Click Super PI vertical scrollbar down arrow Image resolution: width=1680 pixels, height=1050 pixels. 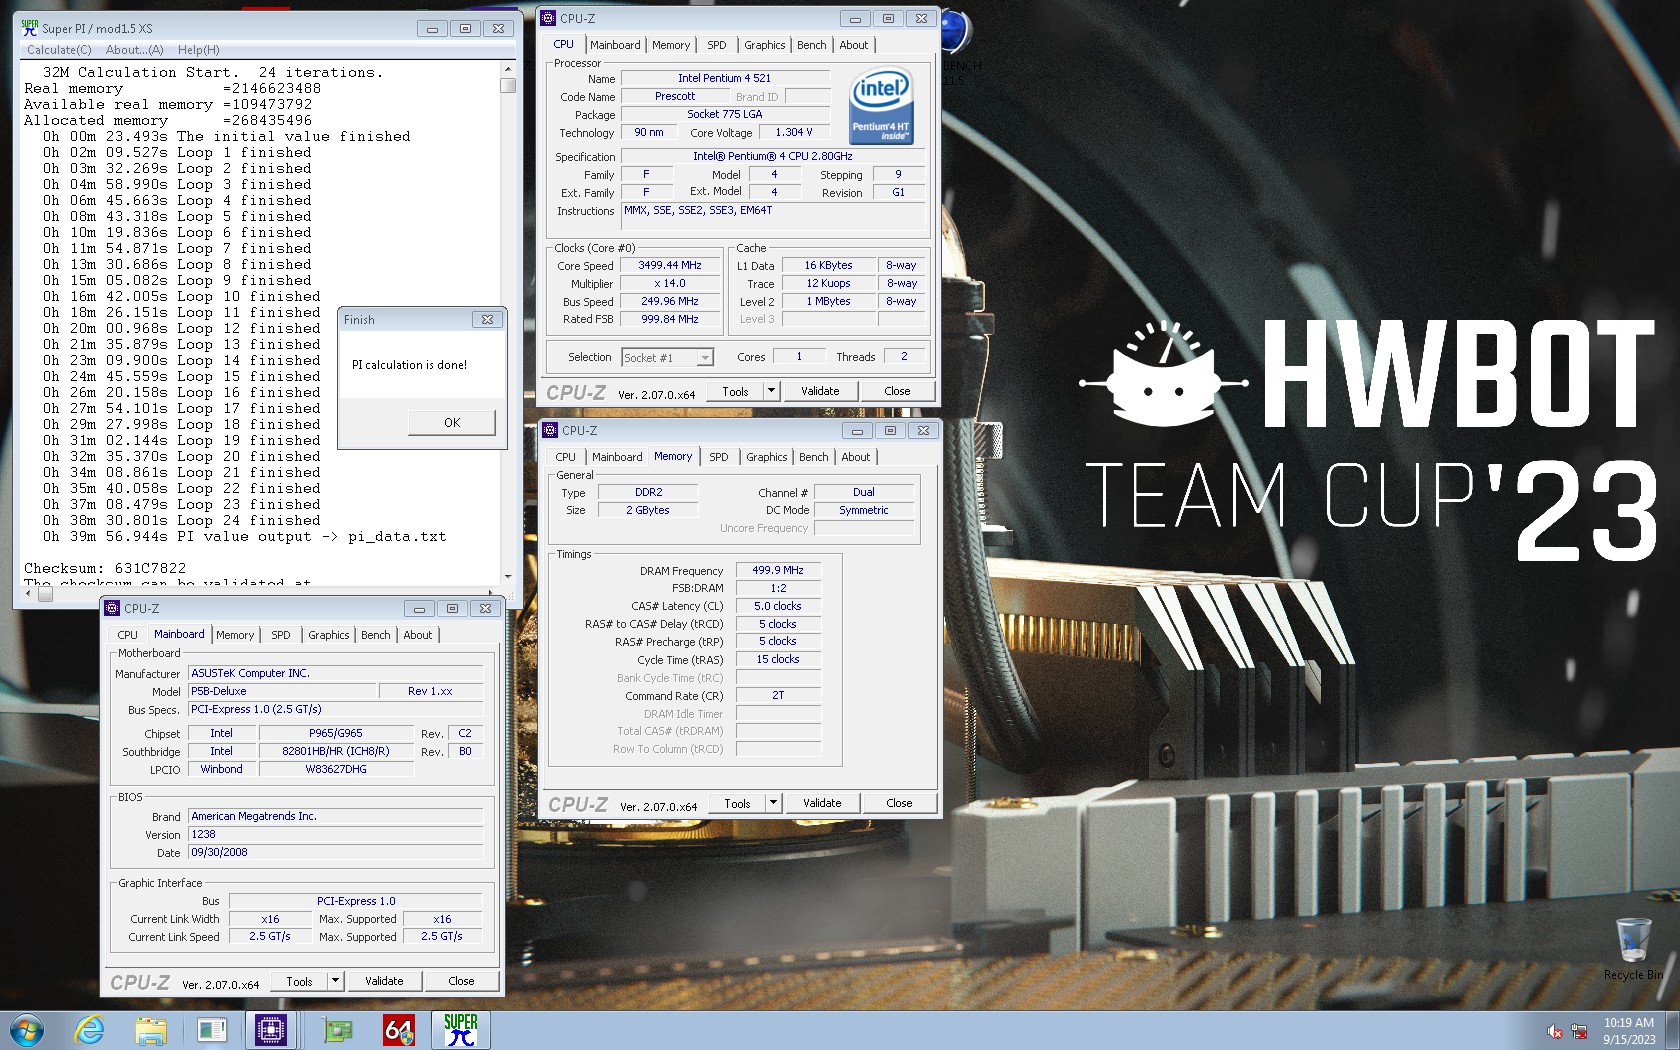(x=508, y=576)
